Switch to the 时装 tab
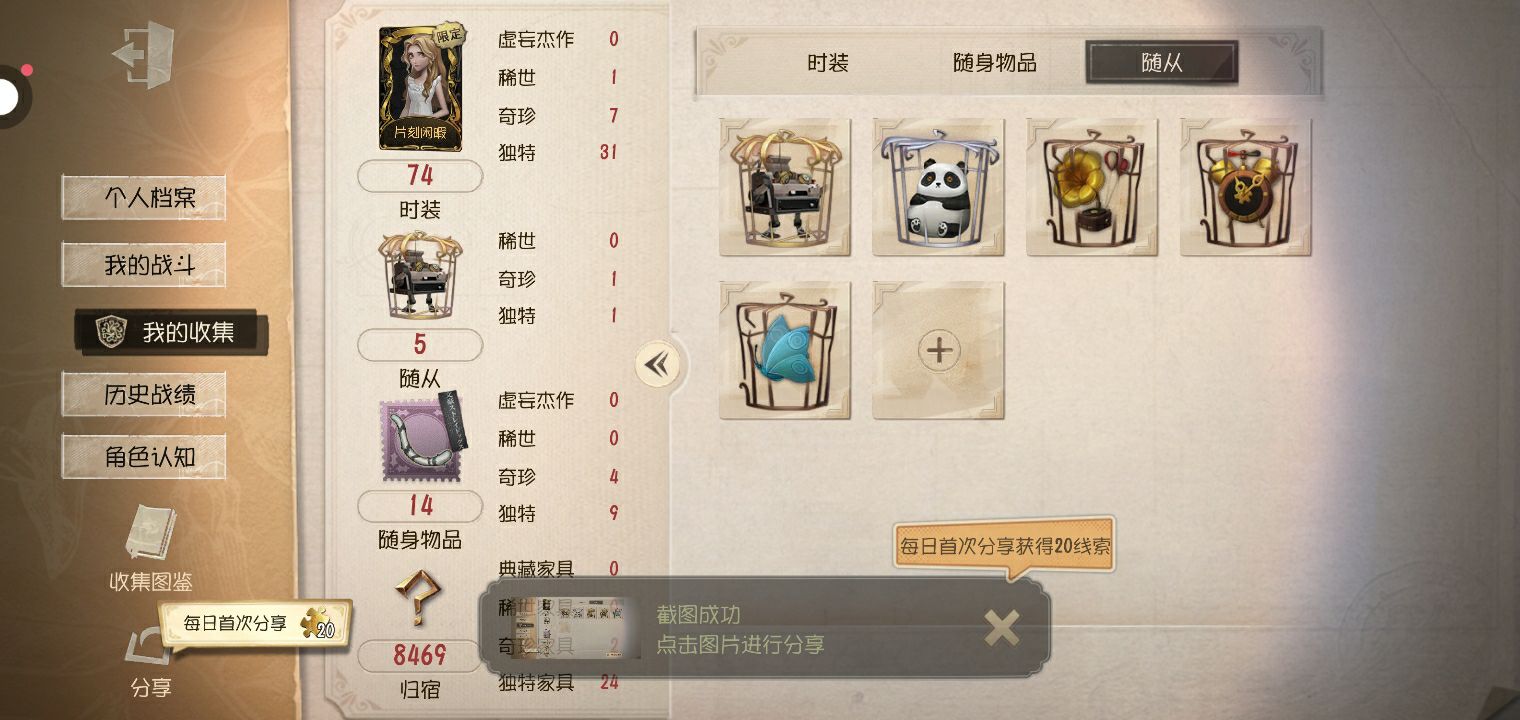The width and height of the screenshot is (1520, 720). pos(828,63)
